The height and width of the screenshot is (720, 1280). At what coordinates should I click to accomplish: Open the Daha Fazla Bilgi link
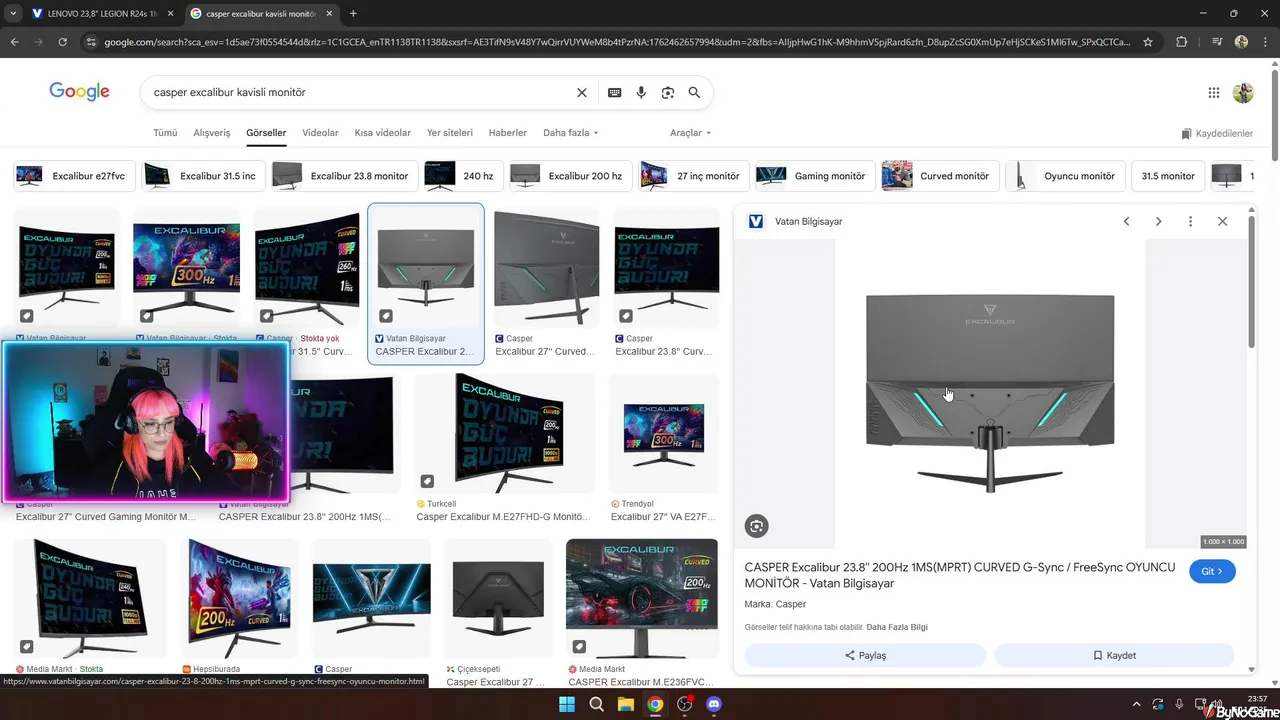(x=897, y=627)
